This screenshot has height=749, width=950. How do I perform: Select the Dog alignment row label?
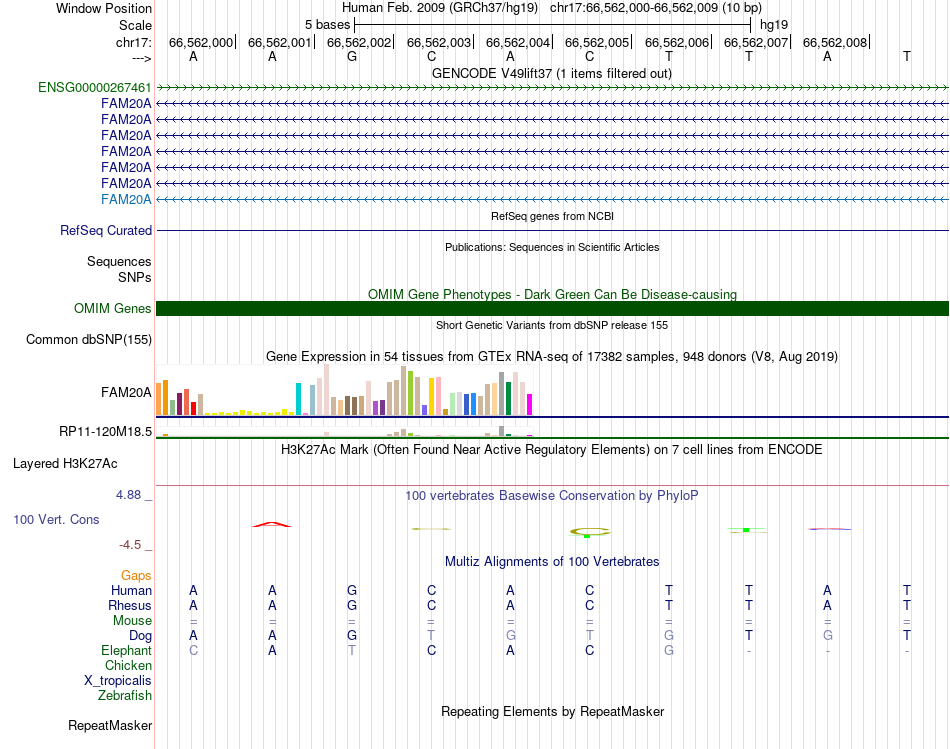coord(140,636)
